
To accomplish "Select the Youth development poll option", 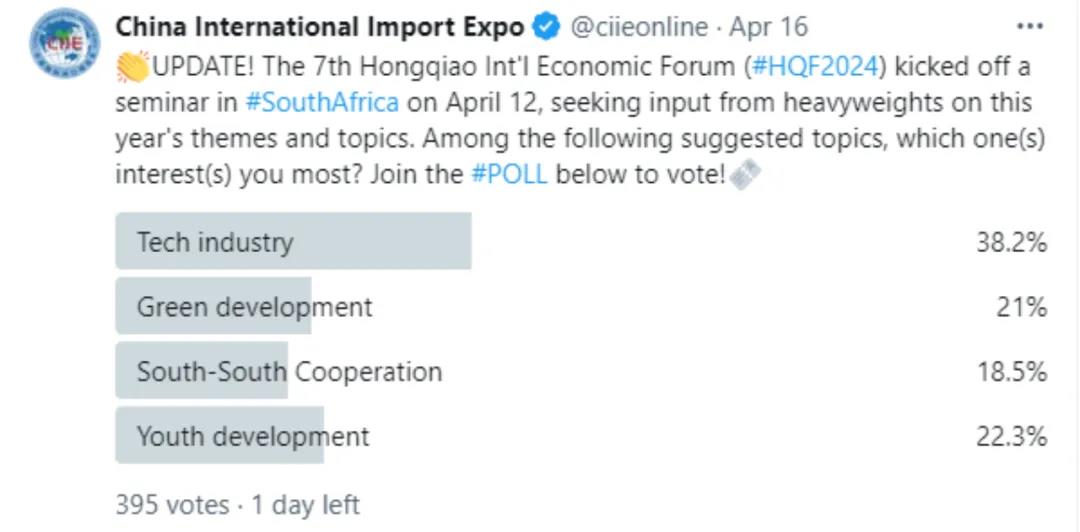I will [x=581, y=436].
